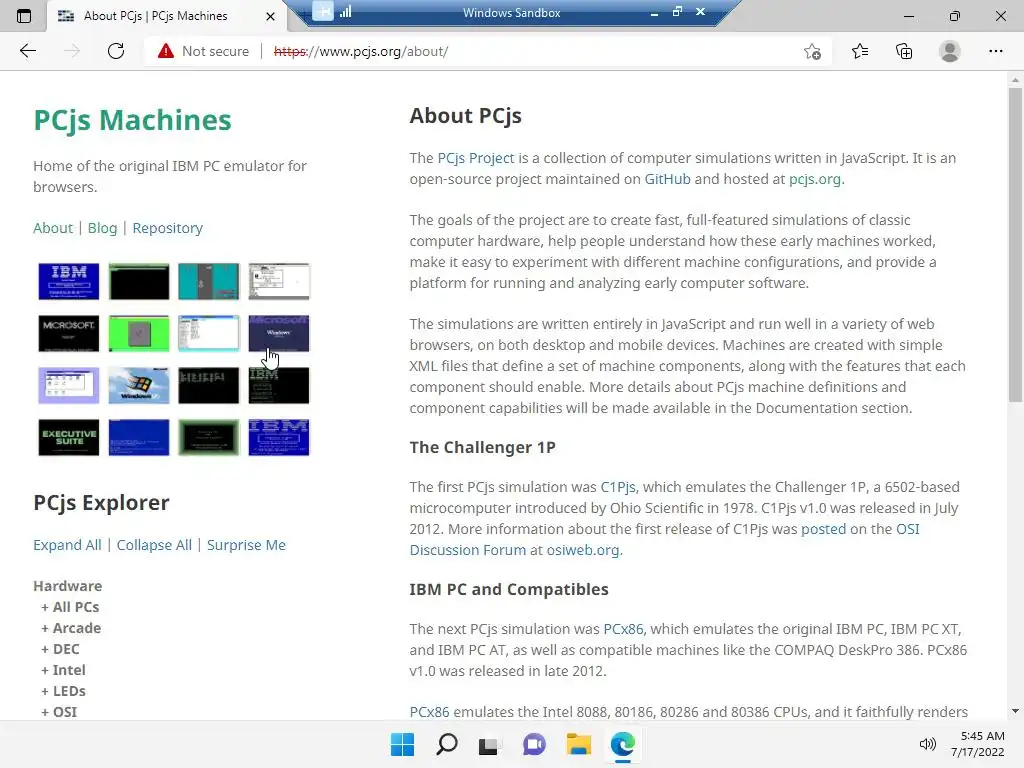The width and height of the screenshot is (1024, 768).
Task: Click Collapse All in PCjs Explorer
Action: [154, 545]
